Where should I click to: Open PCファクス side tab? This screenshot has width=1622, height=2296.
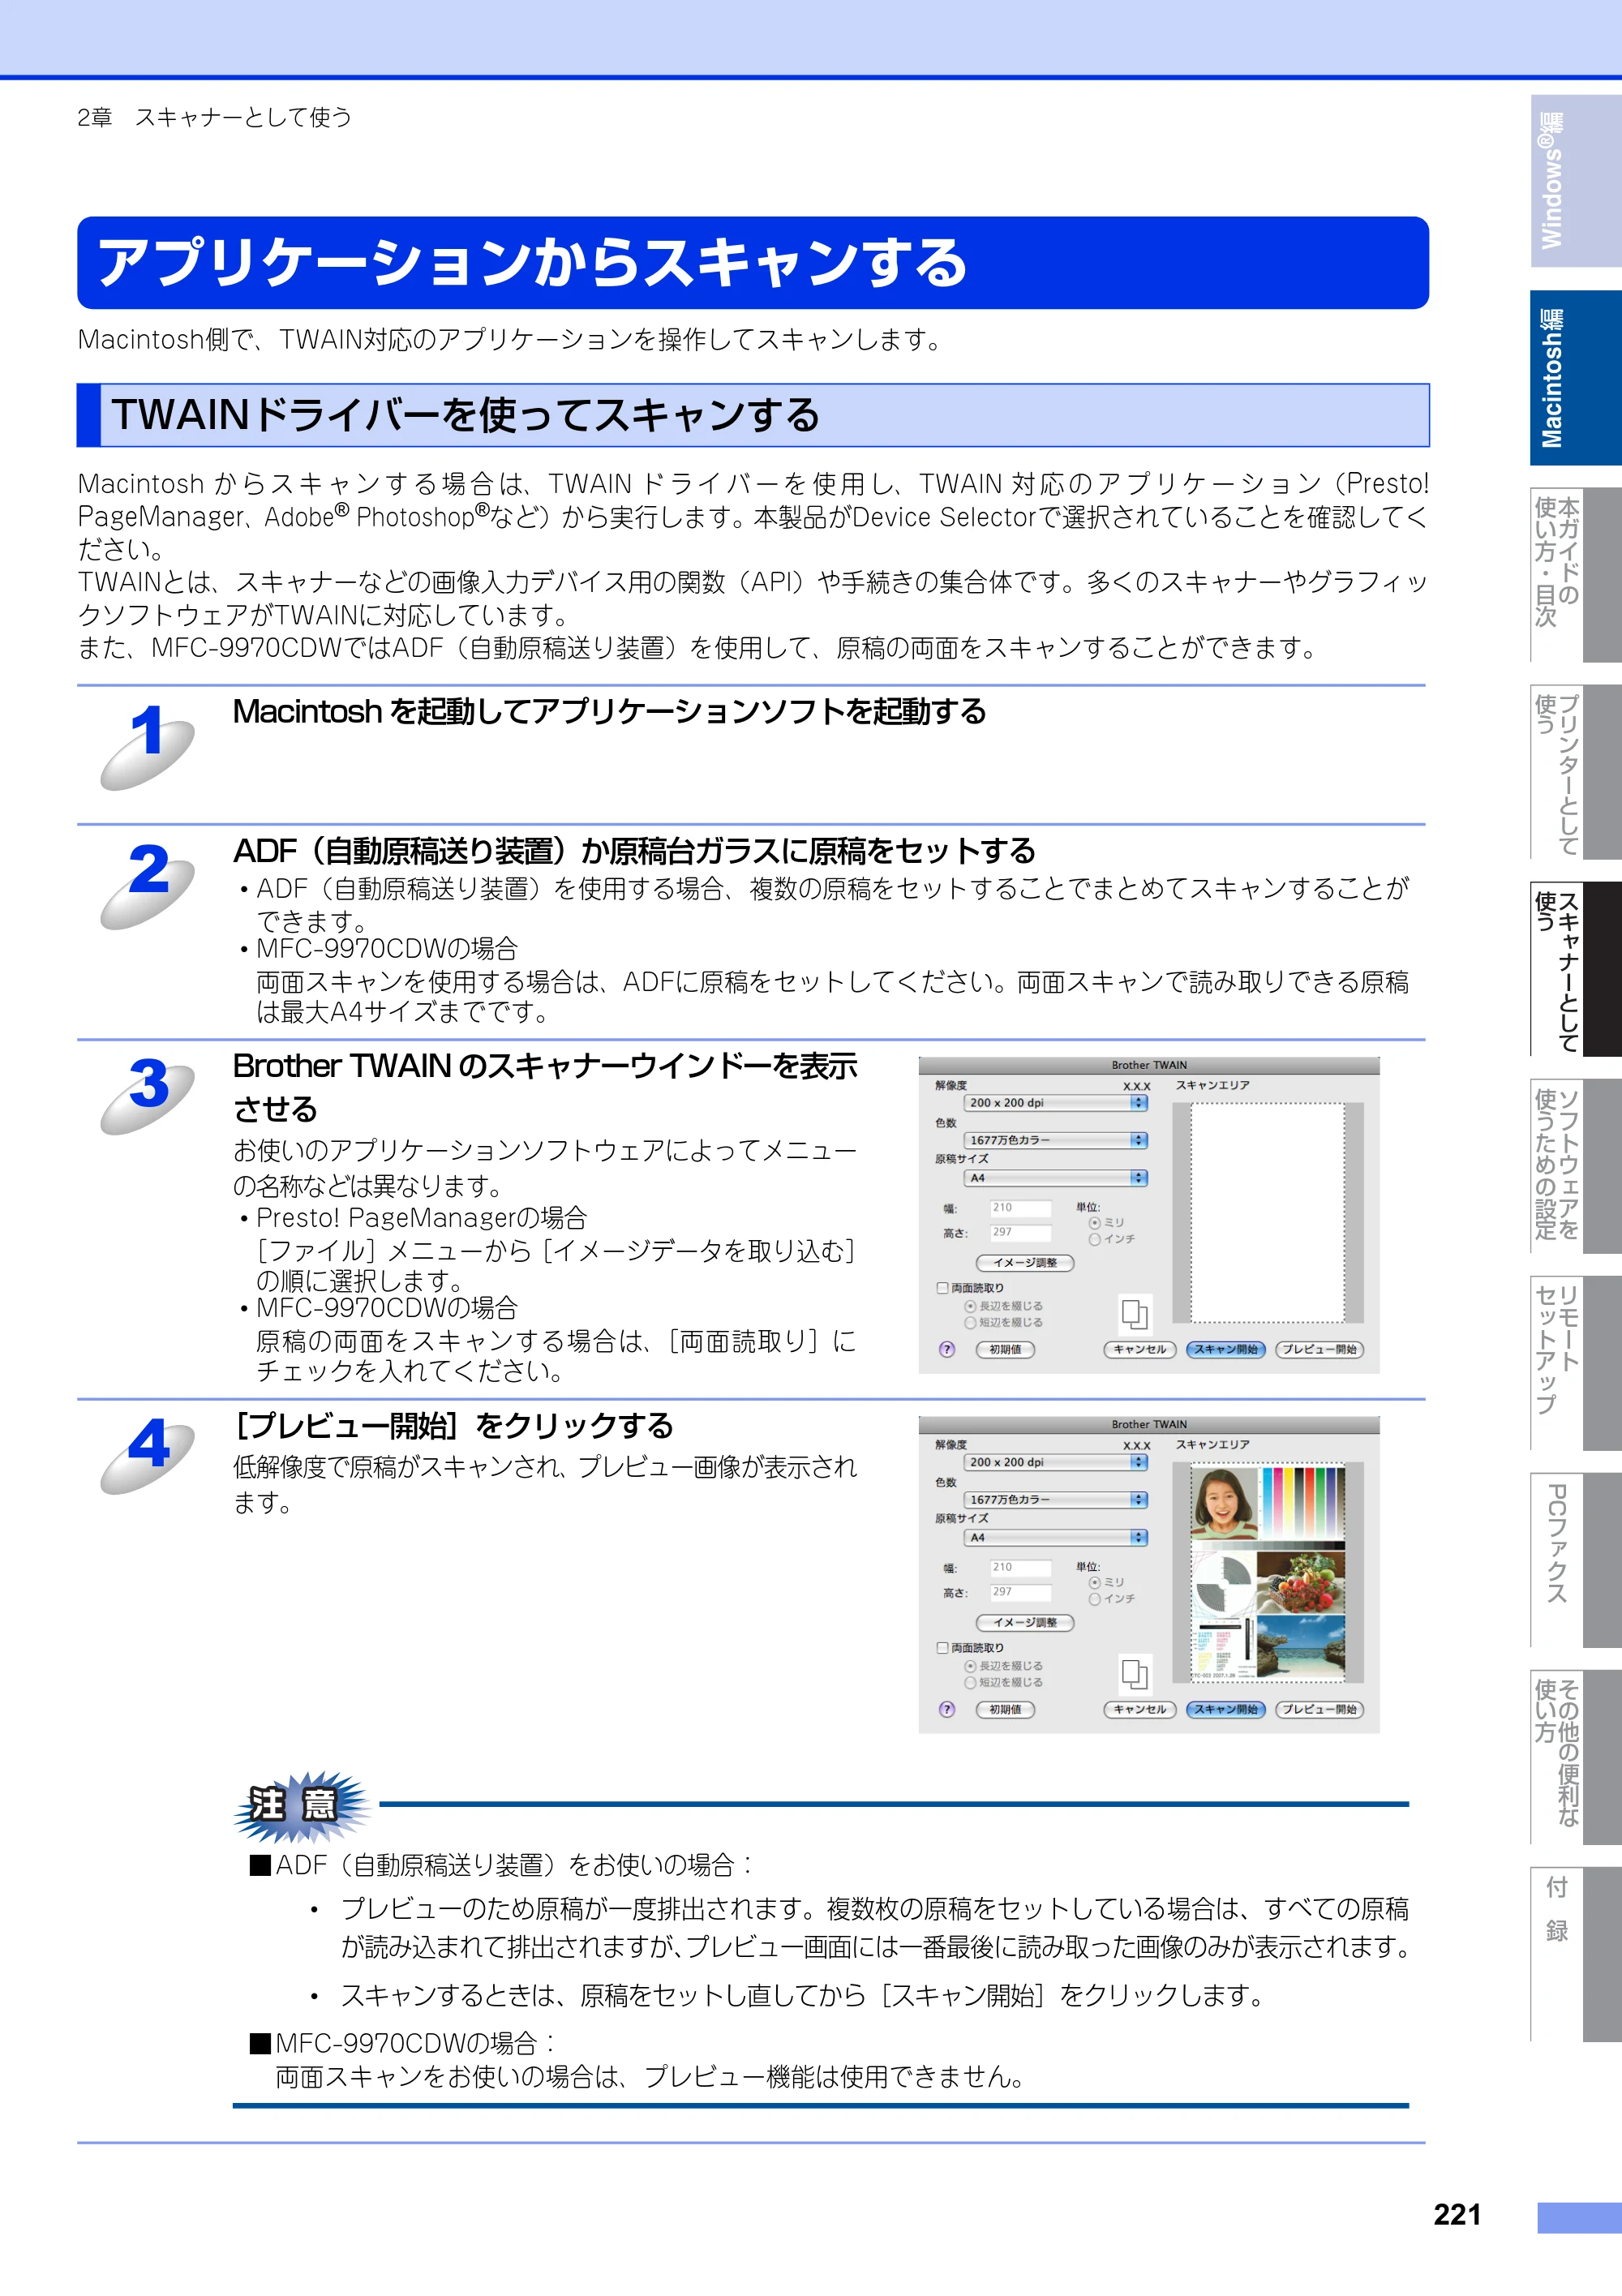point(1576,1560)
